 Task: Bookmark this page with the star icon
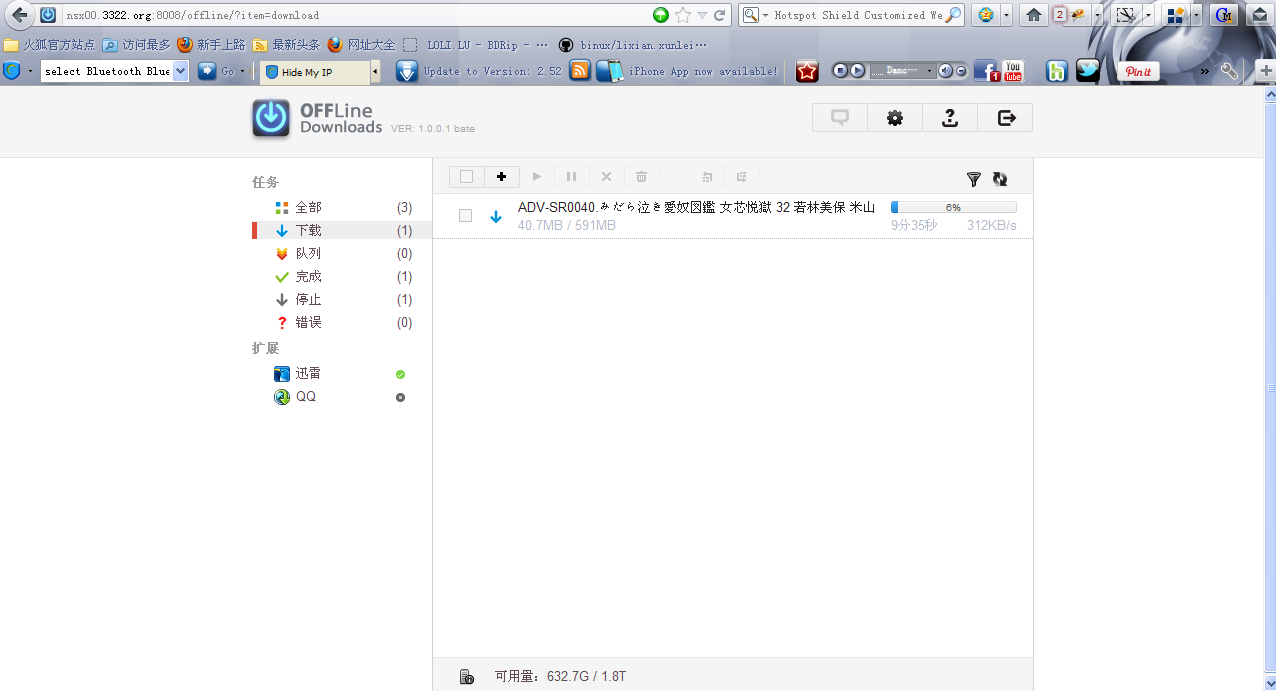pos(683,15)
